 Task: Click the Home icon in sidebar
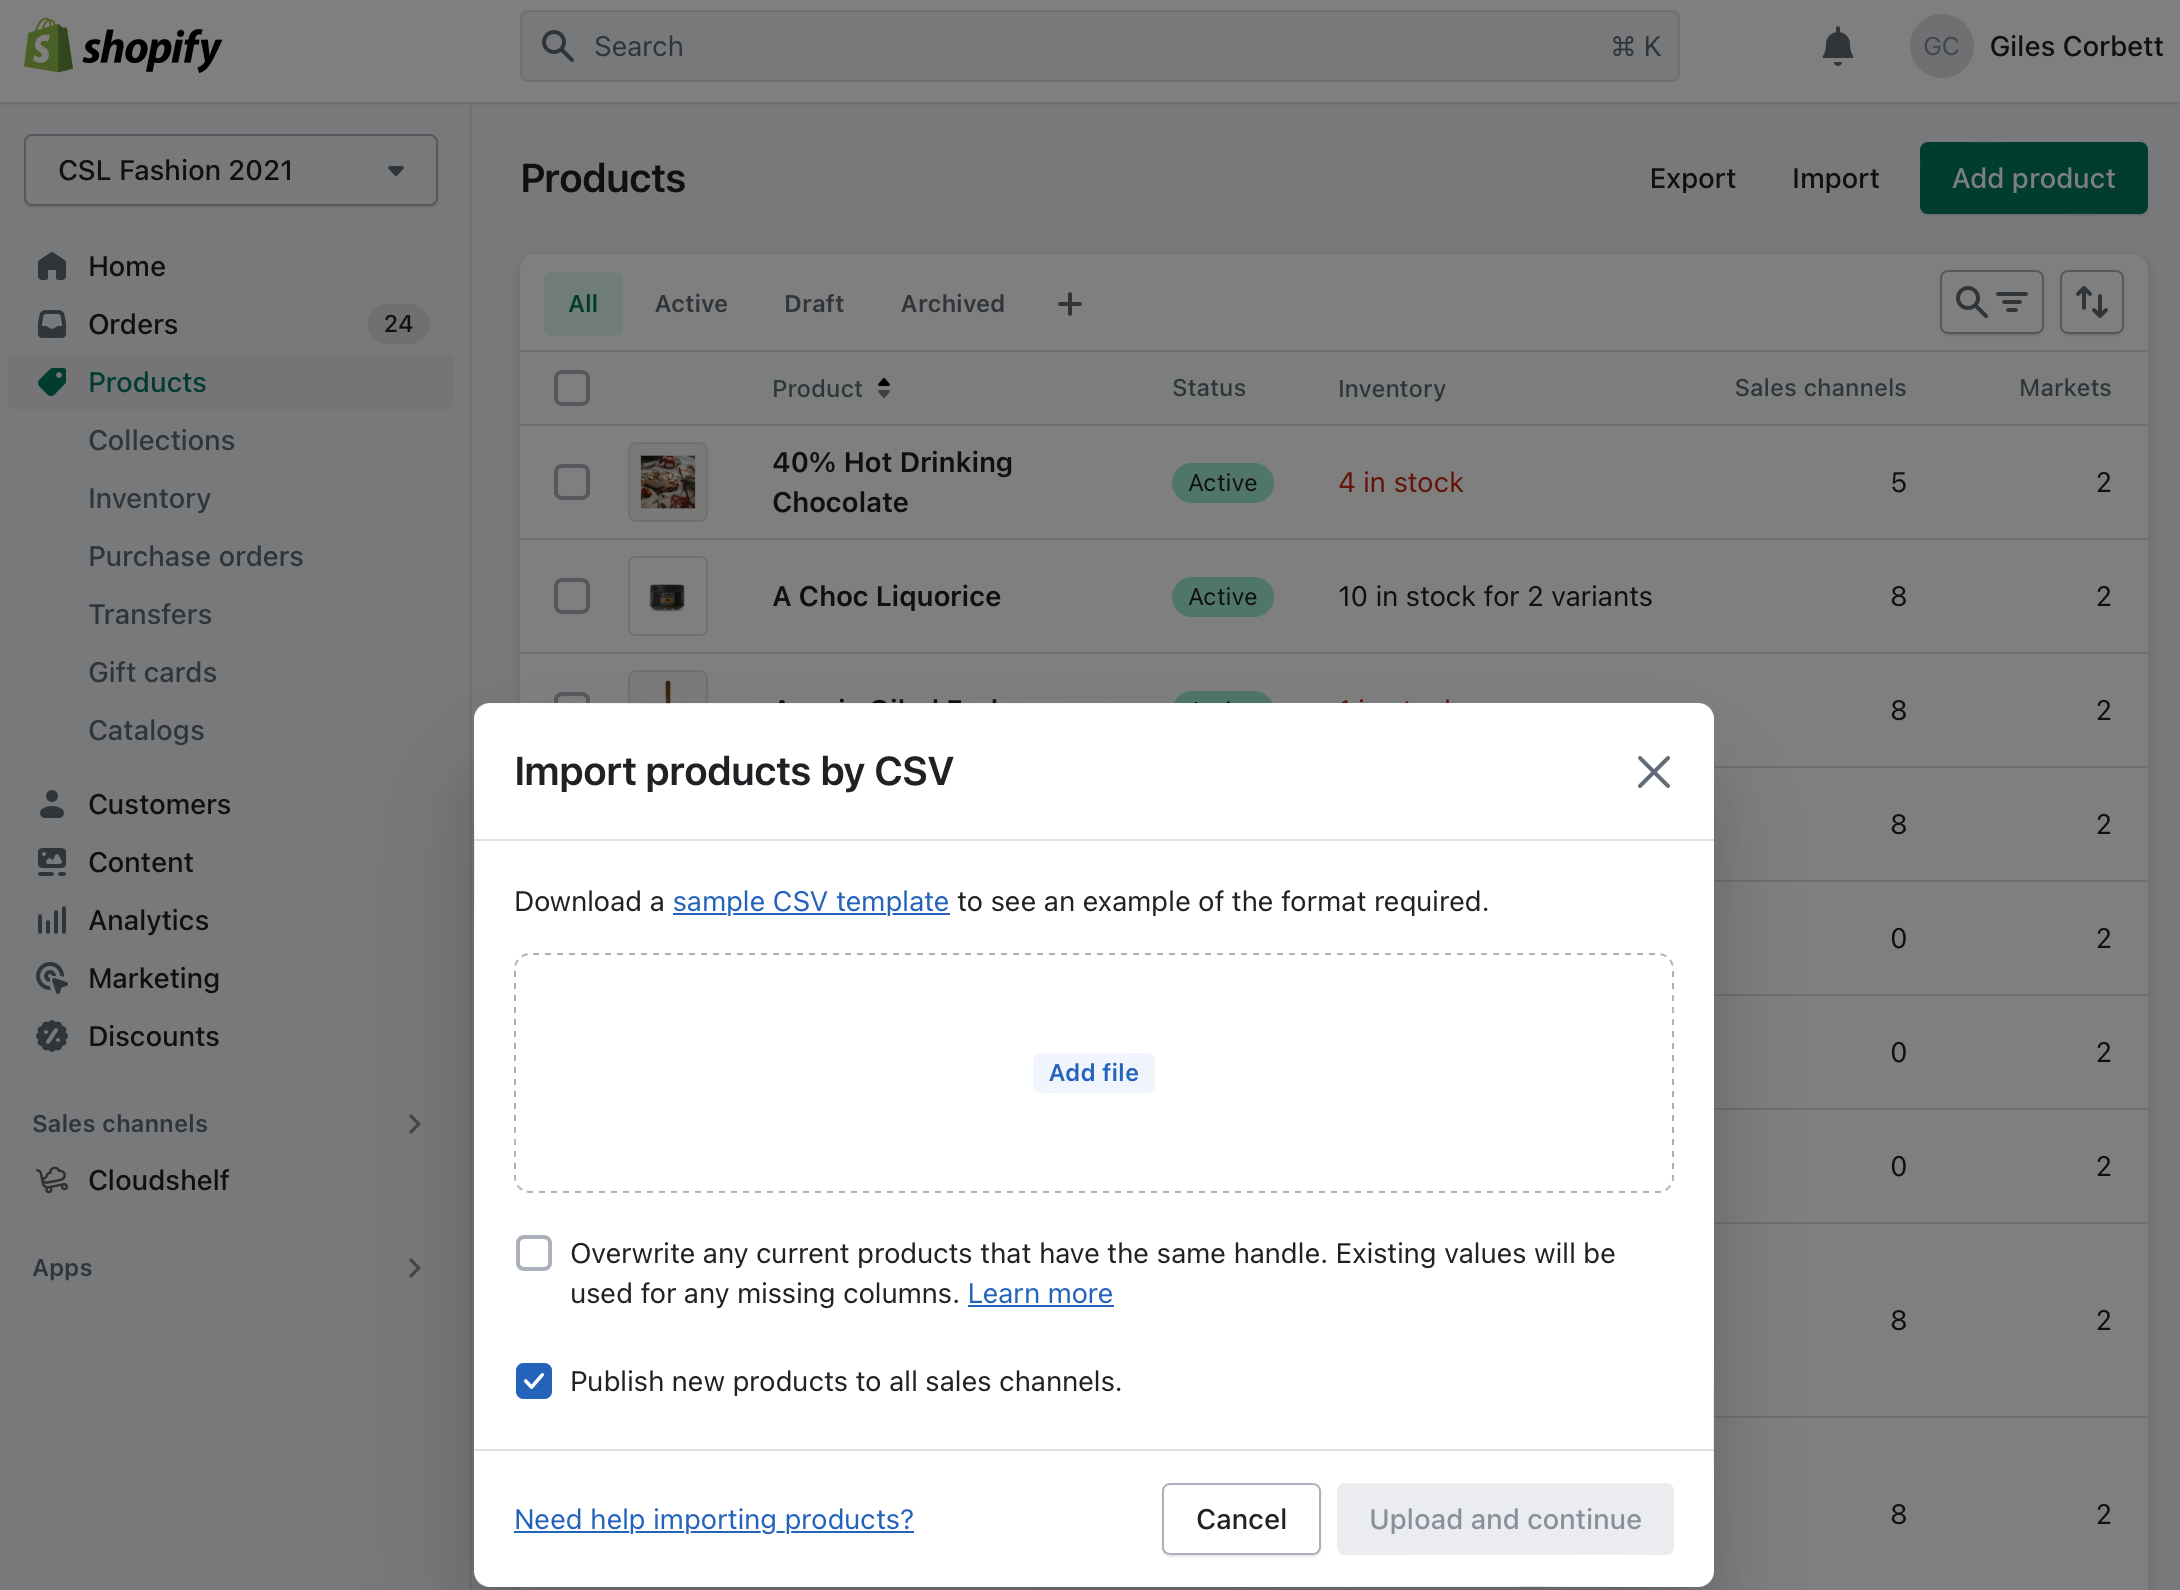pos(52,266)
